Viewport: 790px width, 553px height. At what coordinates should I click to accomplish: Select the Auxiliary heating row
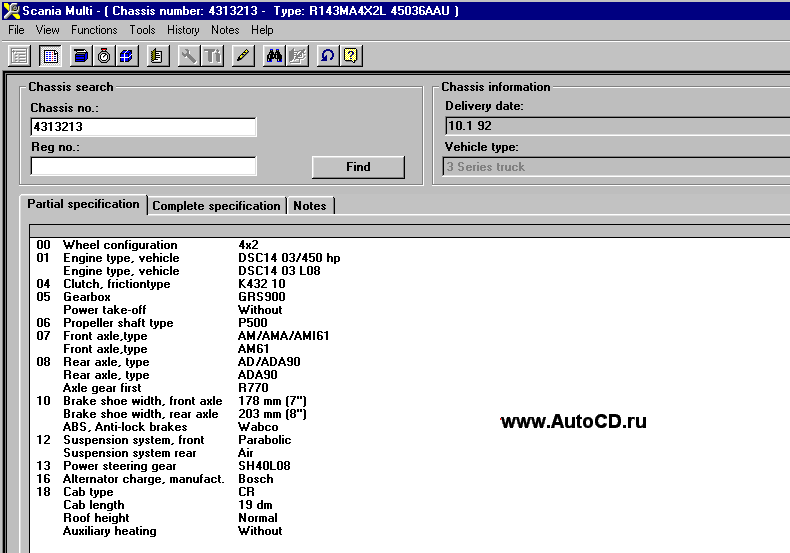click(x=411, y=531)
